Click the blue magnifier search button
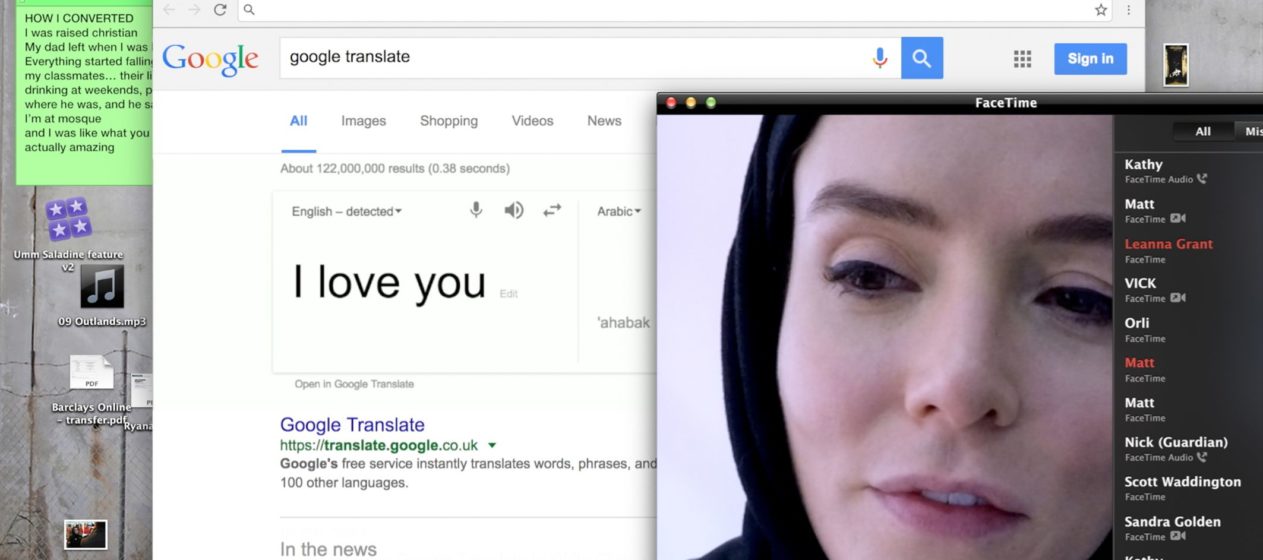 922,58
